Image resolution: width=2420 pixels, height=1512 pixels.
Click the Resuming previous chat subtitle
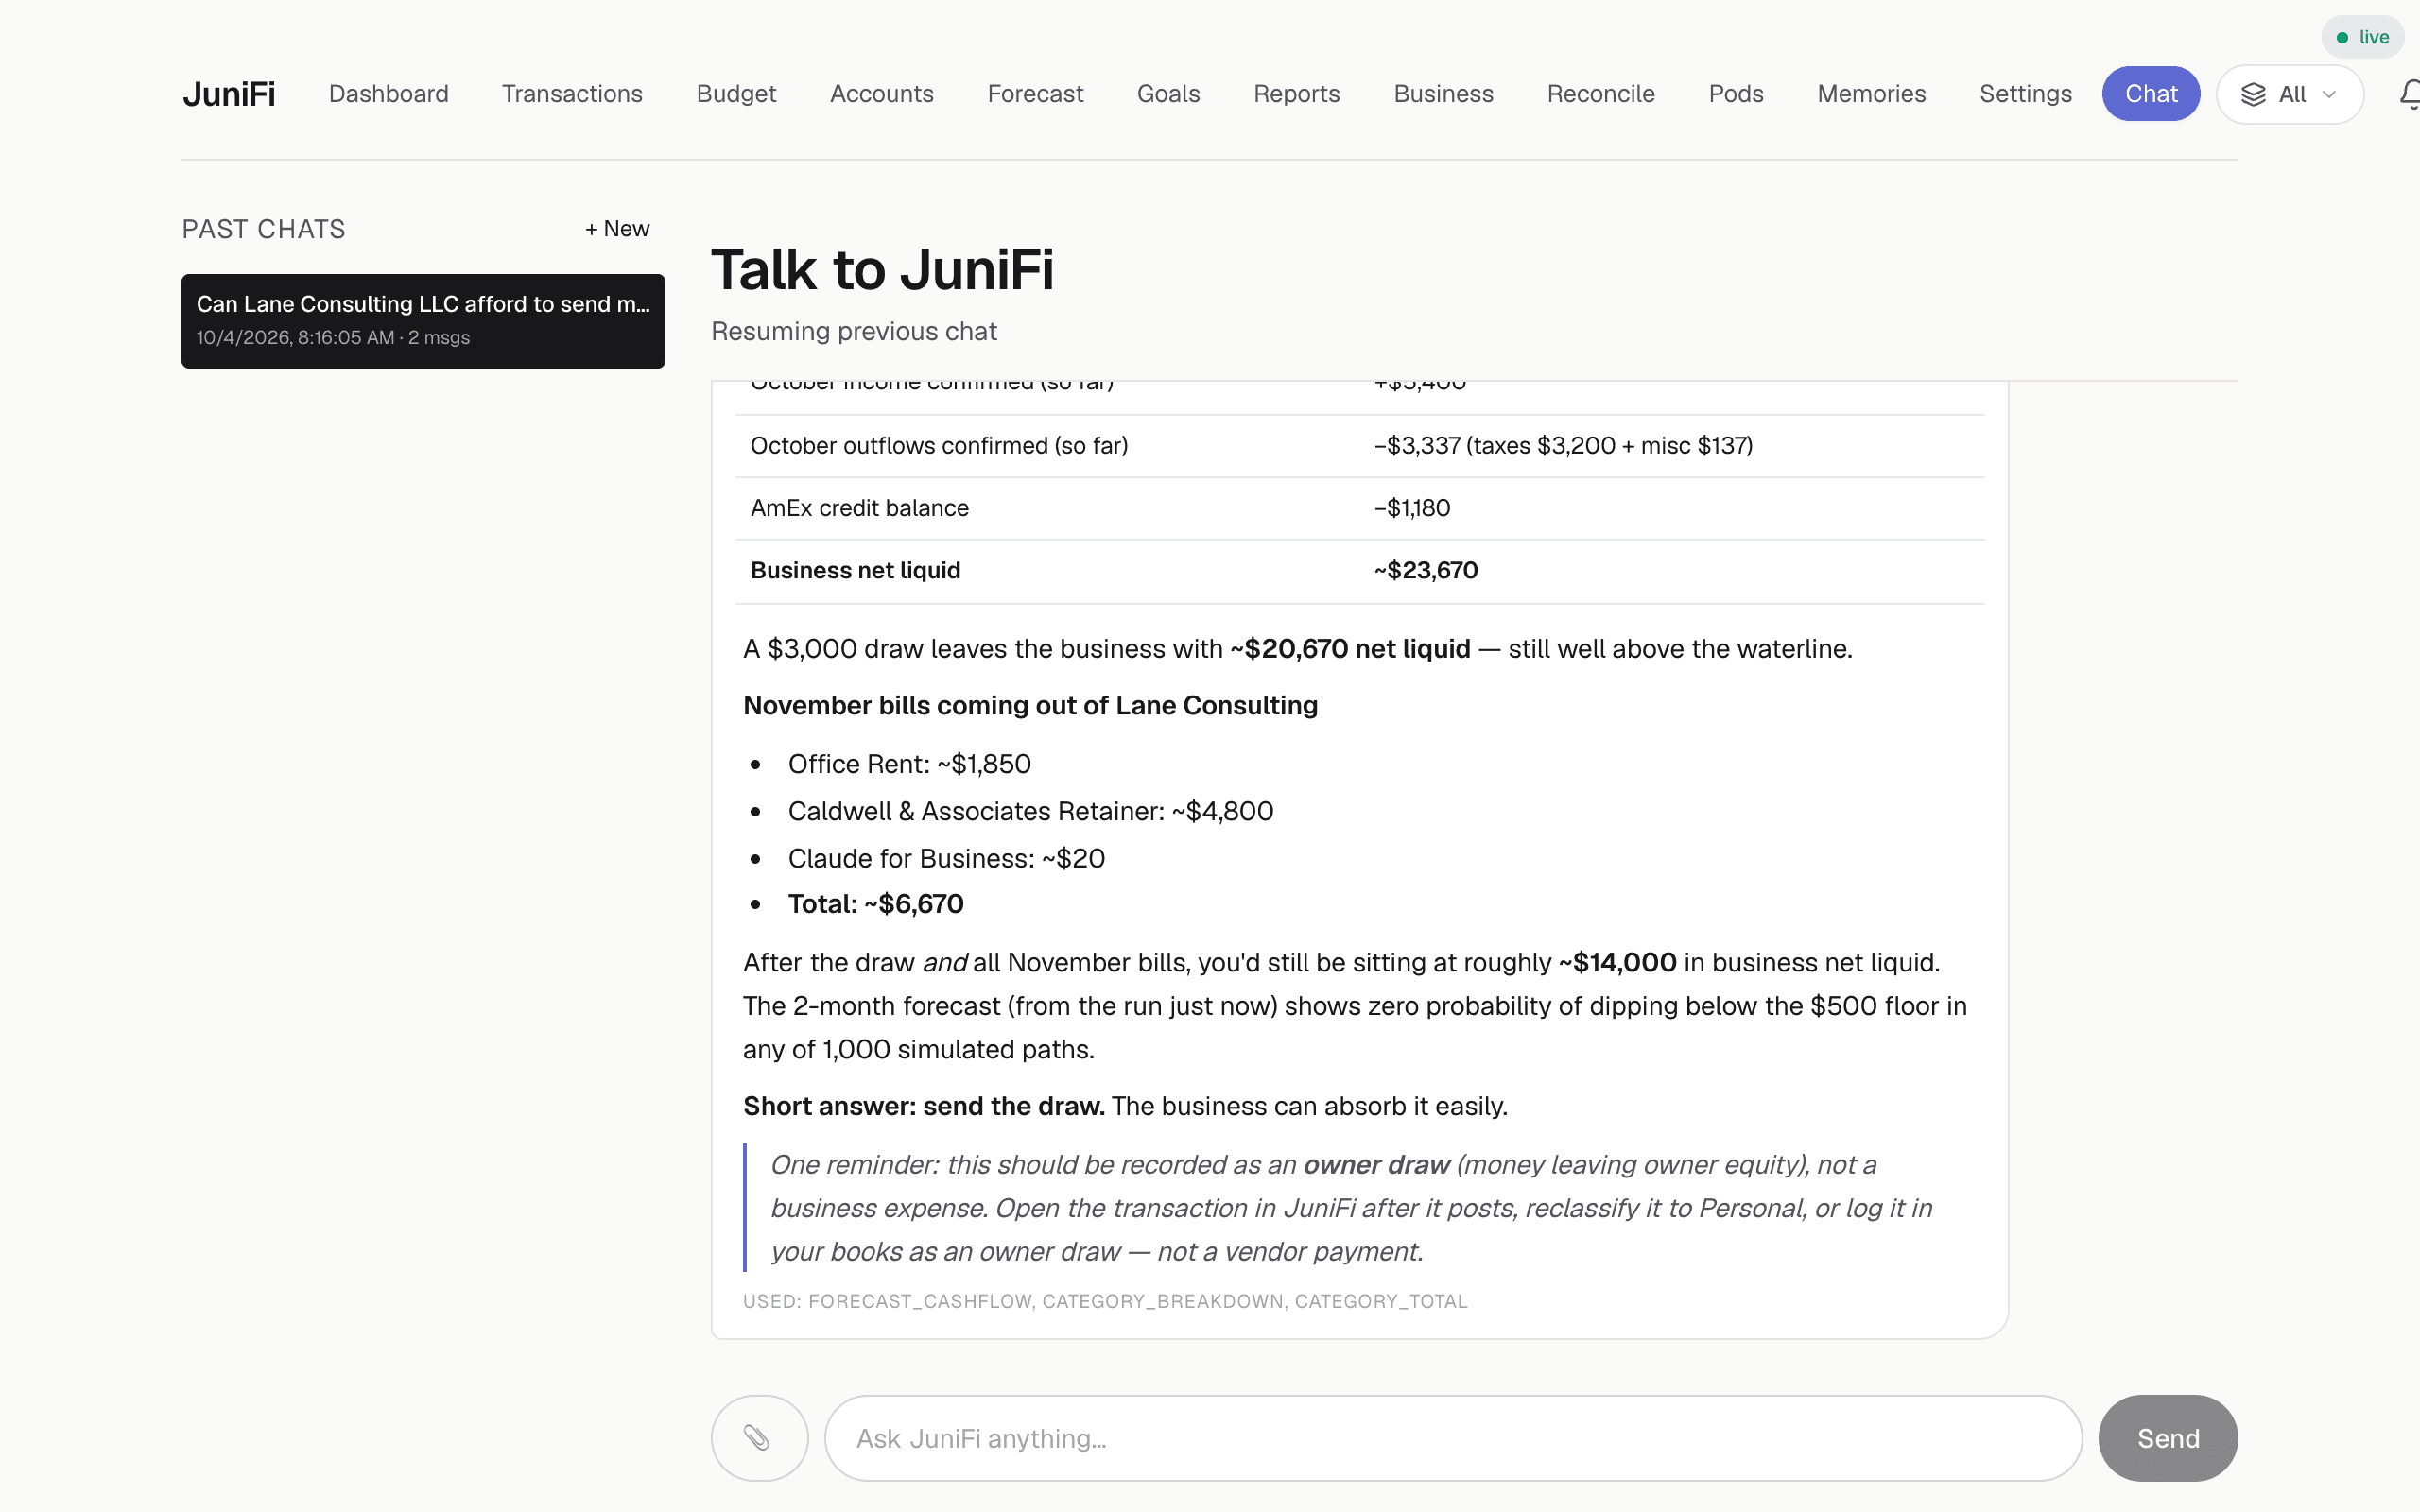point(853,331)
